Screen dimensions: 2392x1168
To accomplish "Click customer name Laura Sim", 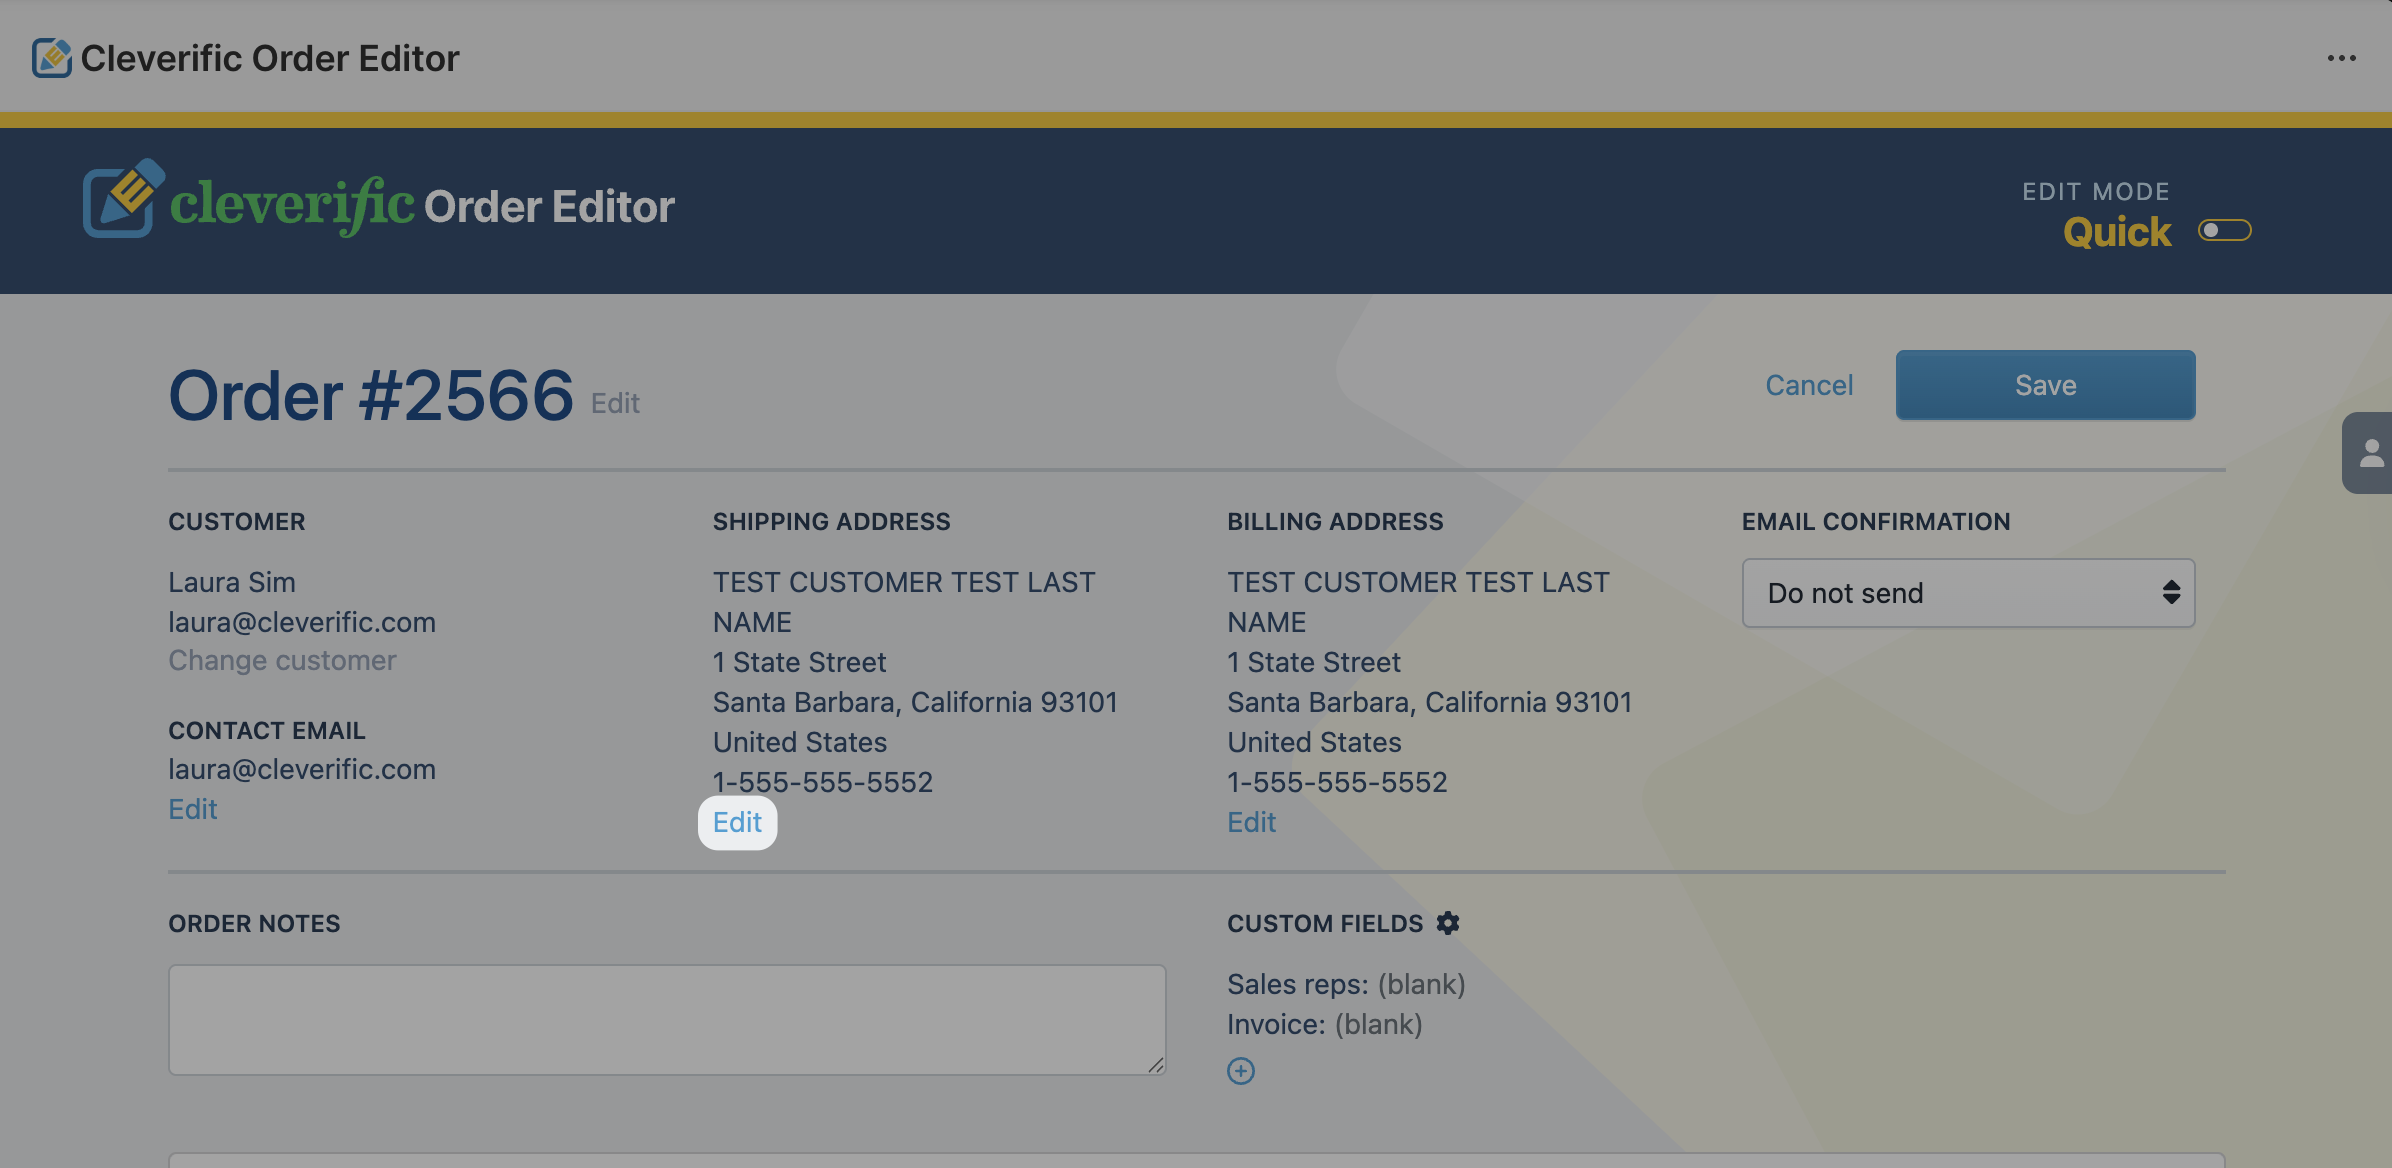I will (232, 582).
